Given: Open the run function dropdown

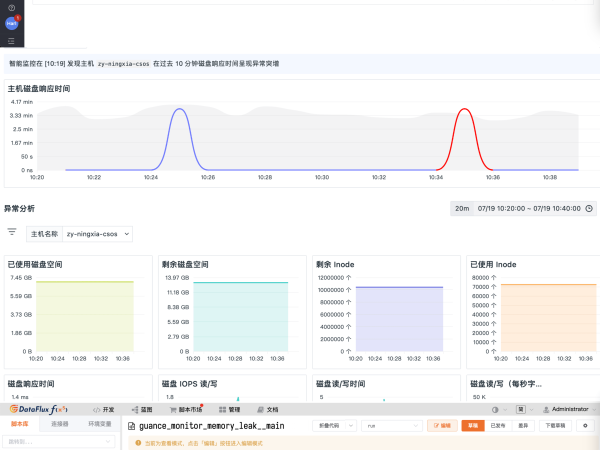Looking at the screenshot, I should click(x=391, y=426).
